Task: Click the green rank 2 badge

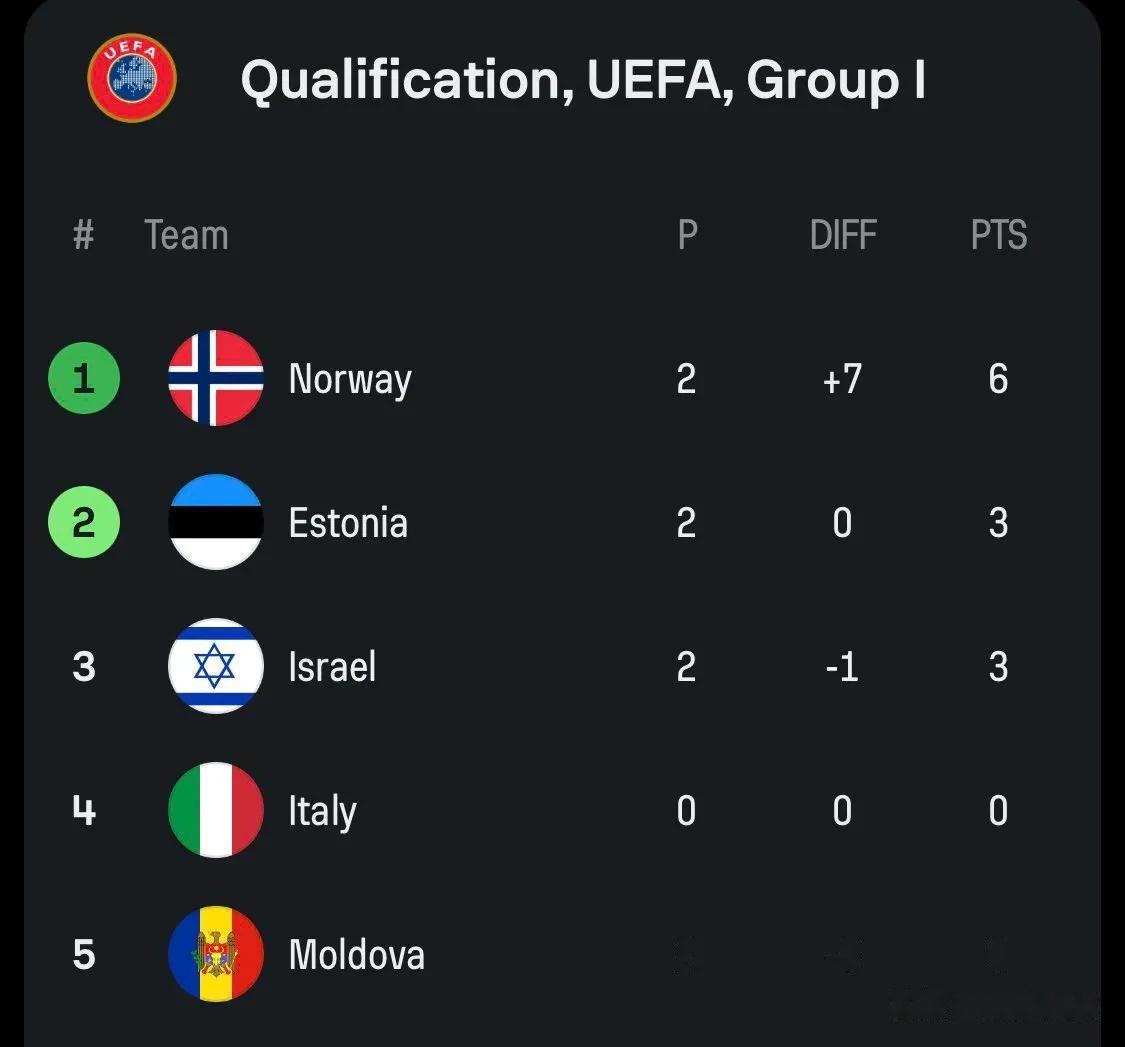Action: pyautogui.click(x=84, y=522)
